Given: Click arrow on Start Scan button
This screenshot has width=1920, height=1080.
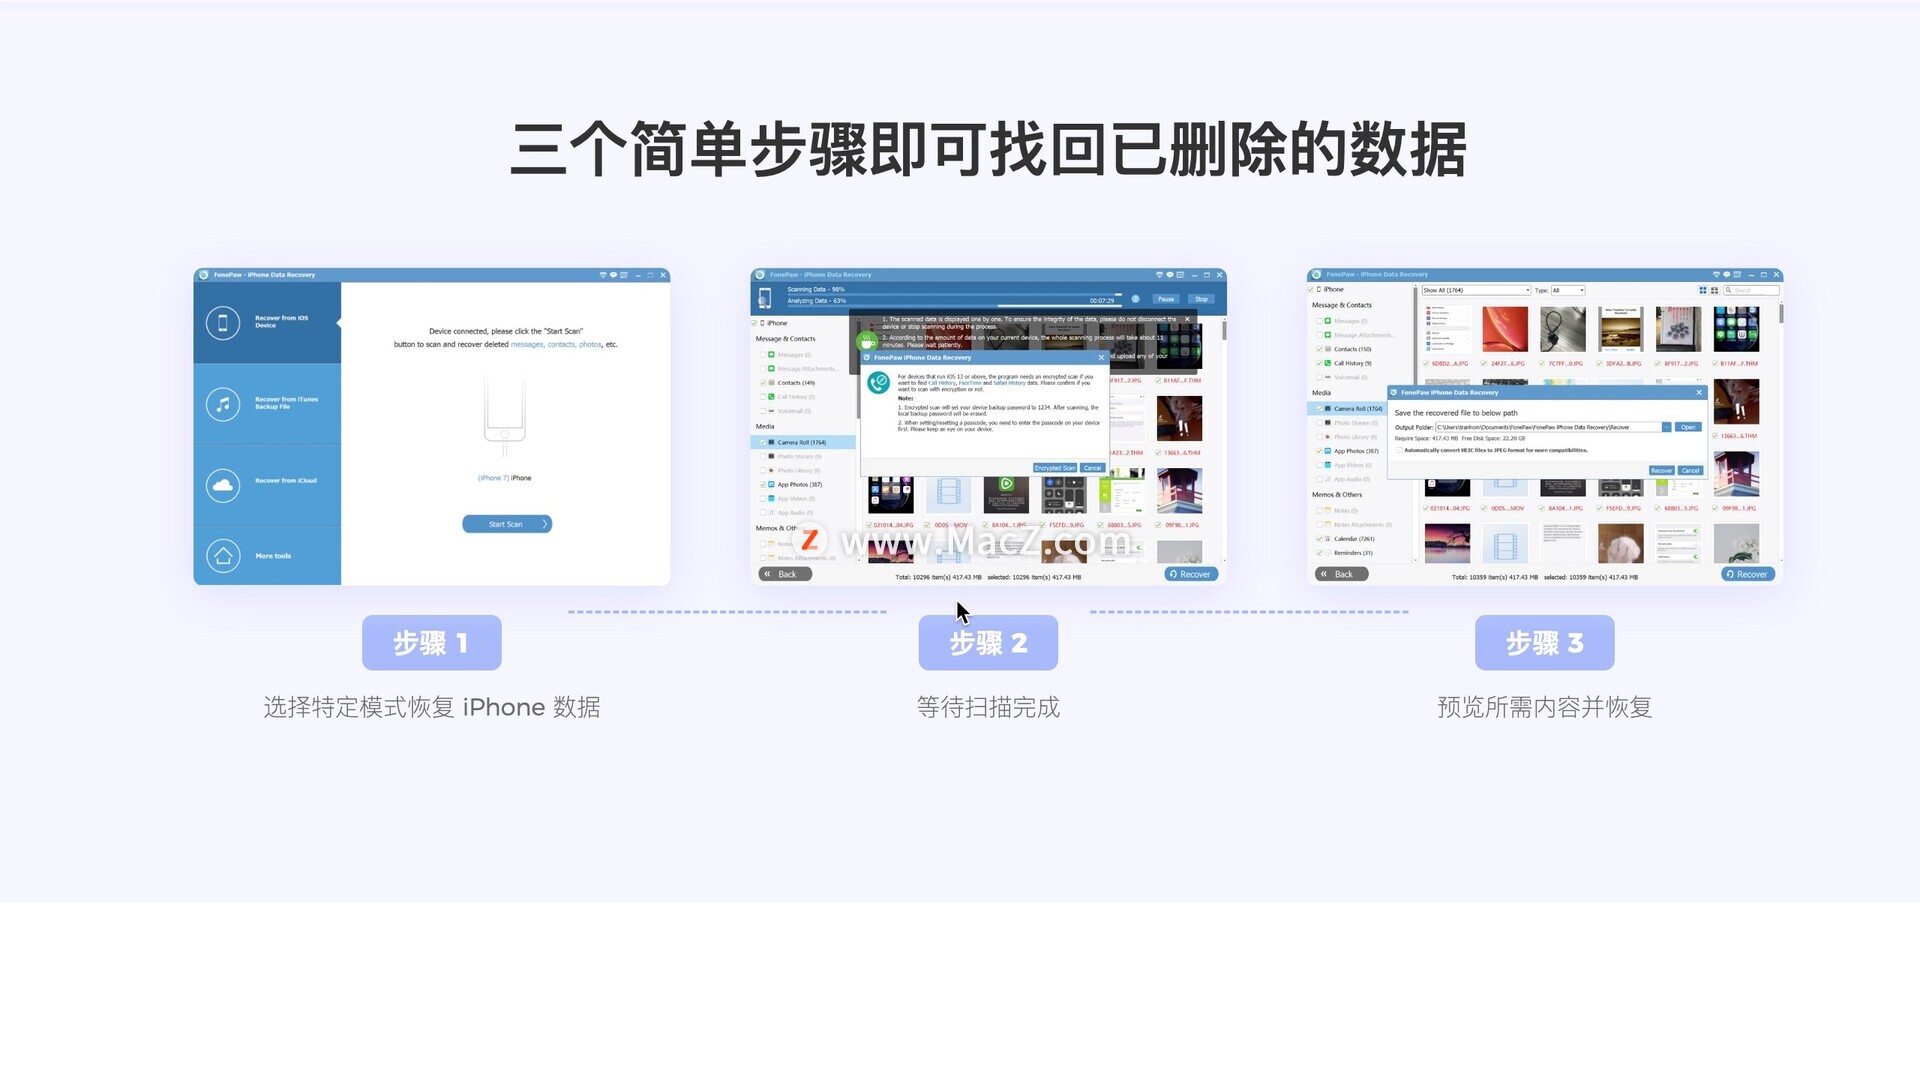Looking at the screenshot, I should [x=545, y=524].
